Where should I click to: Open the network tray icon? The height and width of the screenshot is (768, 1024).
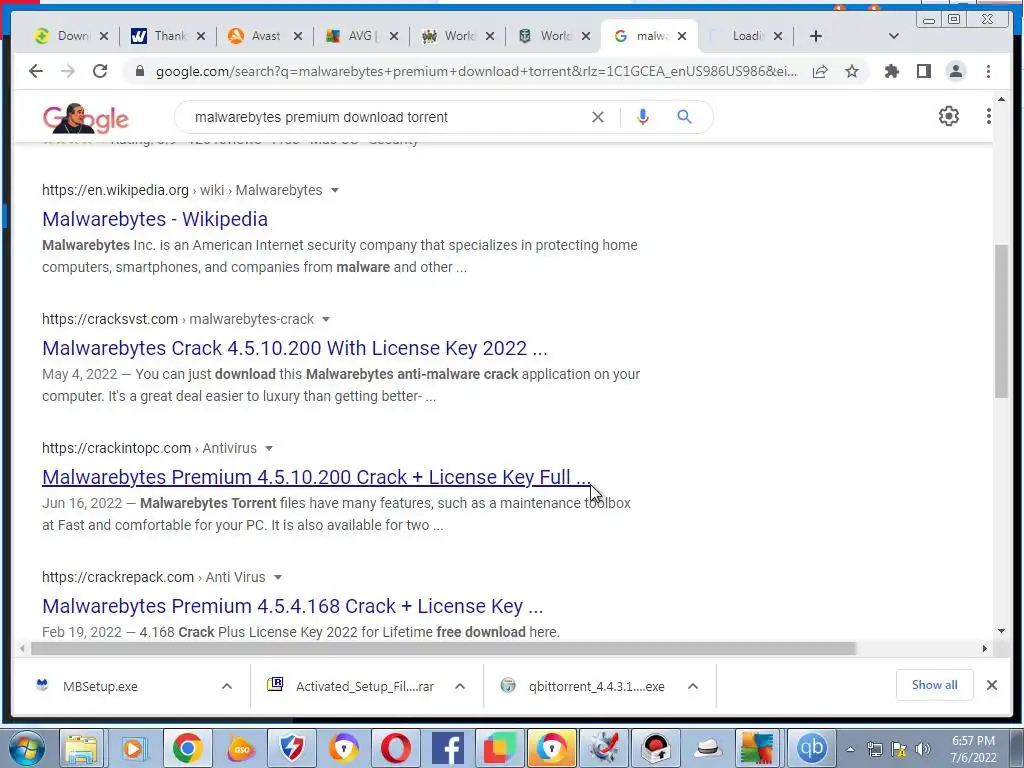pos(875,749)
